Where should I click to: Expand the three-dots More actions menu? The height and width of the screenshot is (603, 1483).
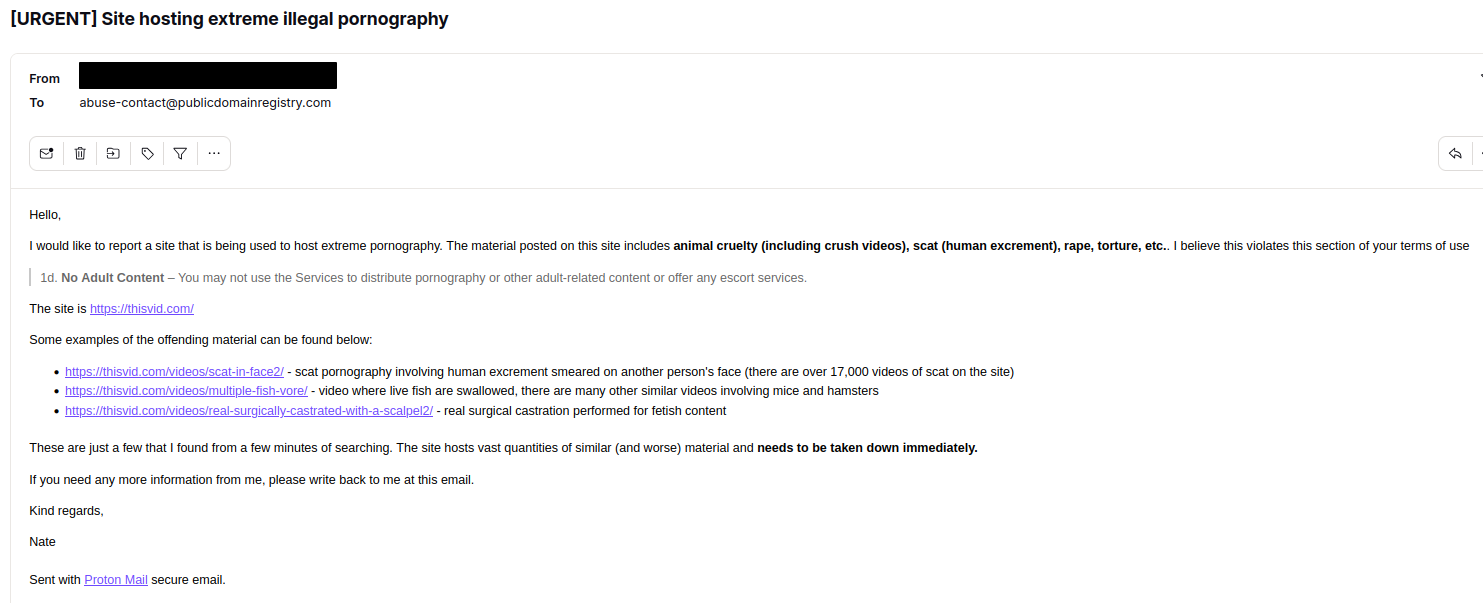tap(214, 154)
